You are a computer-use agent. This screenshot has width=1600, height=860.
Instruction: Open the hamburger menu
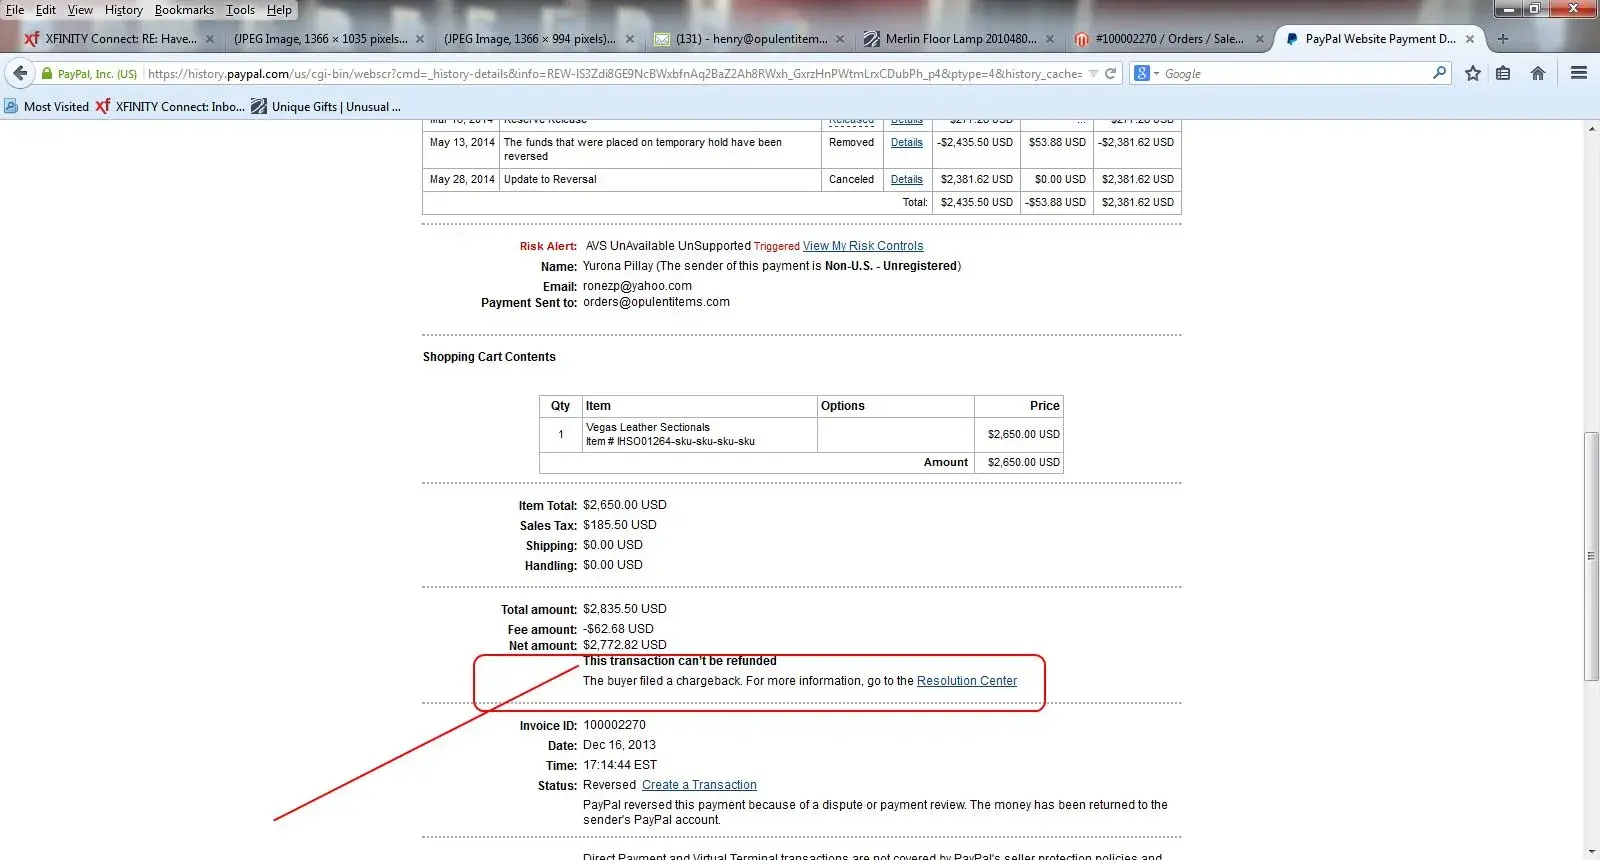(x=1579, y=73)
